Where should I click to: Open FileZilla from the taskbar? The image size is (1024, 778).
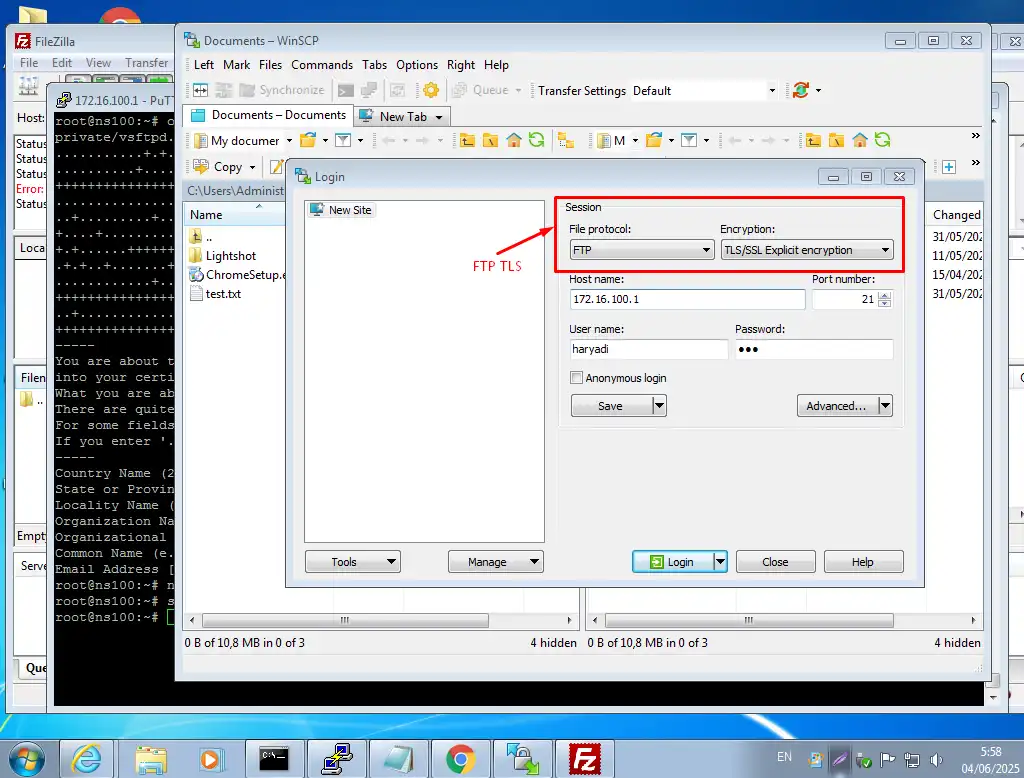point(584,759)
